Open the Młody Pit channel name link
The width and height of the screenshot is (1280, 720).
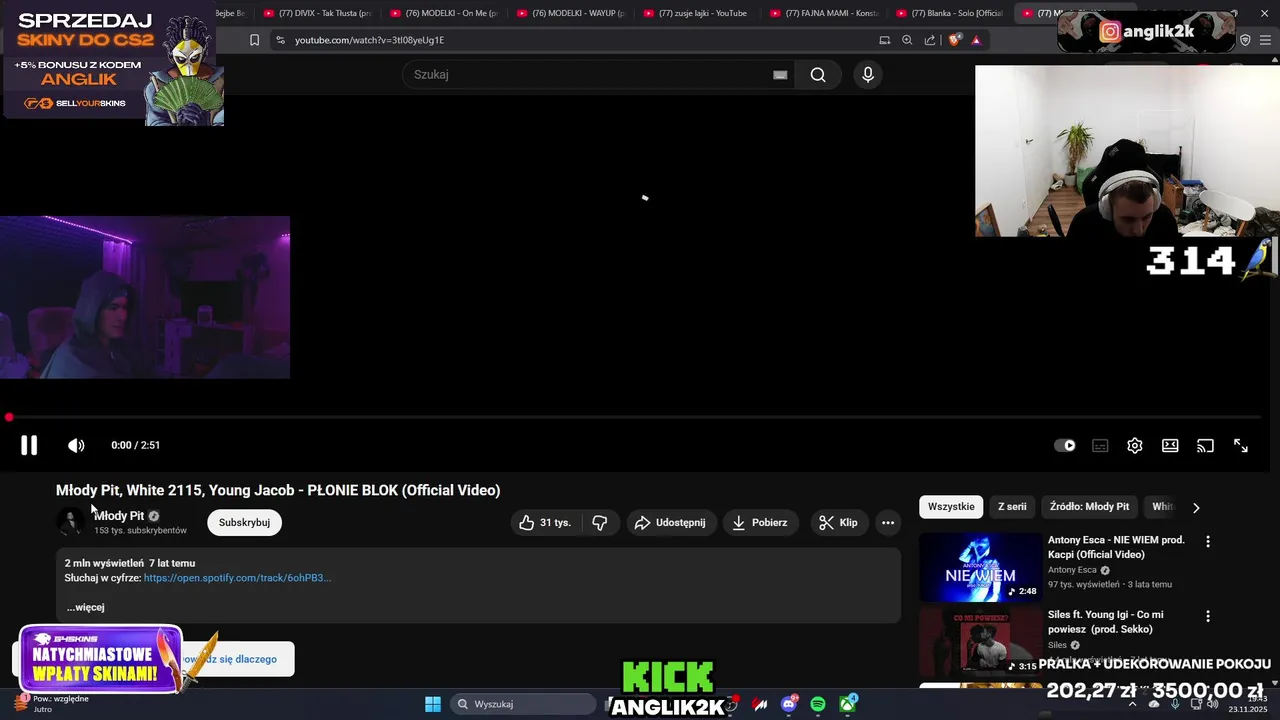[119, 516]
